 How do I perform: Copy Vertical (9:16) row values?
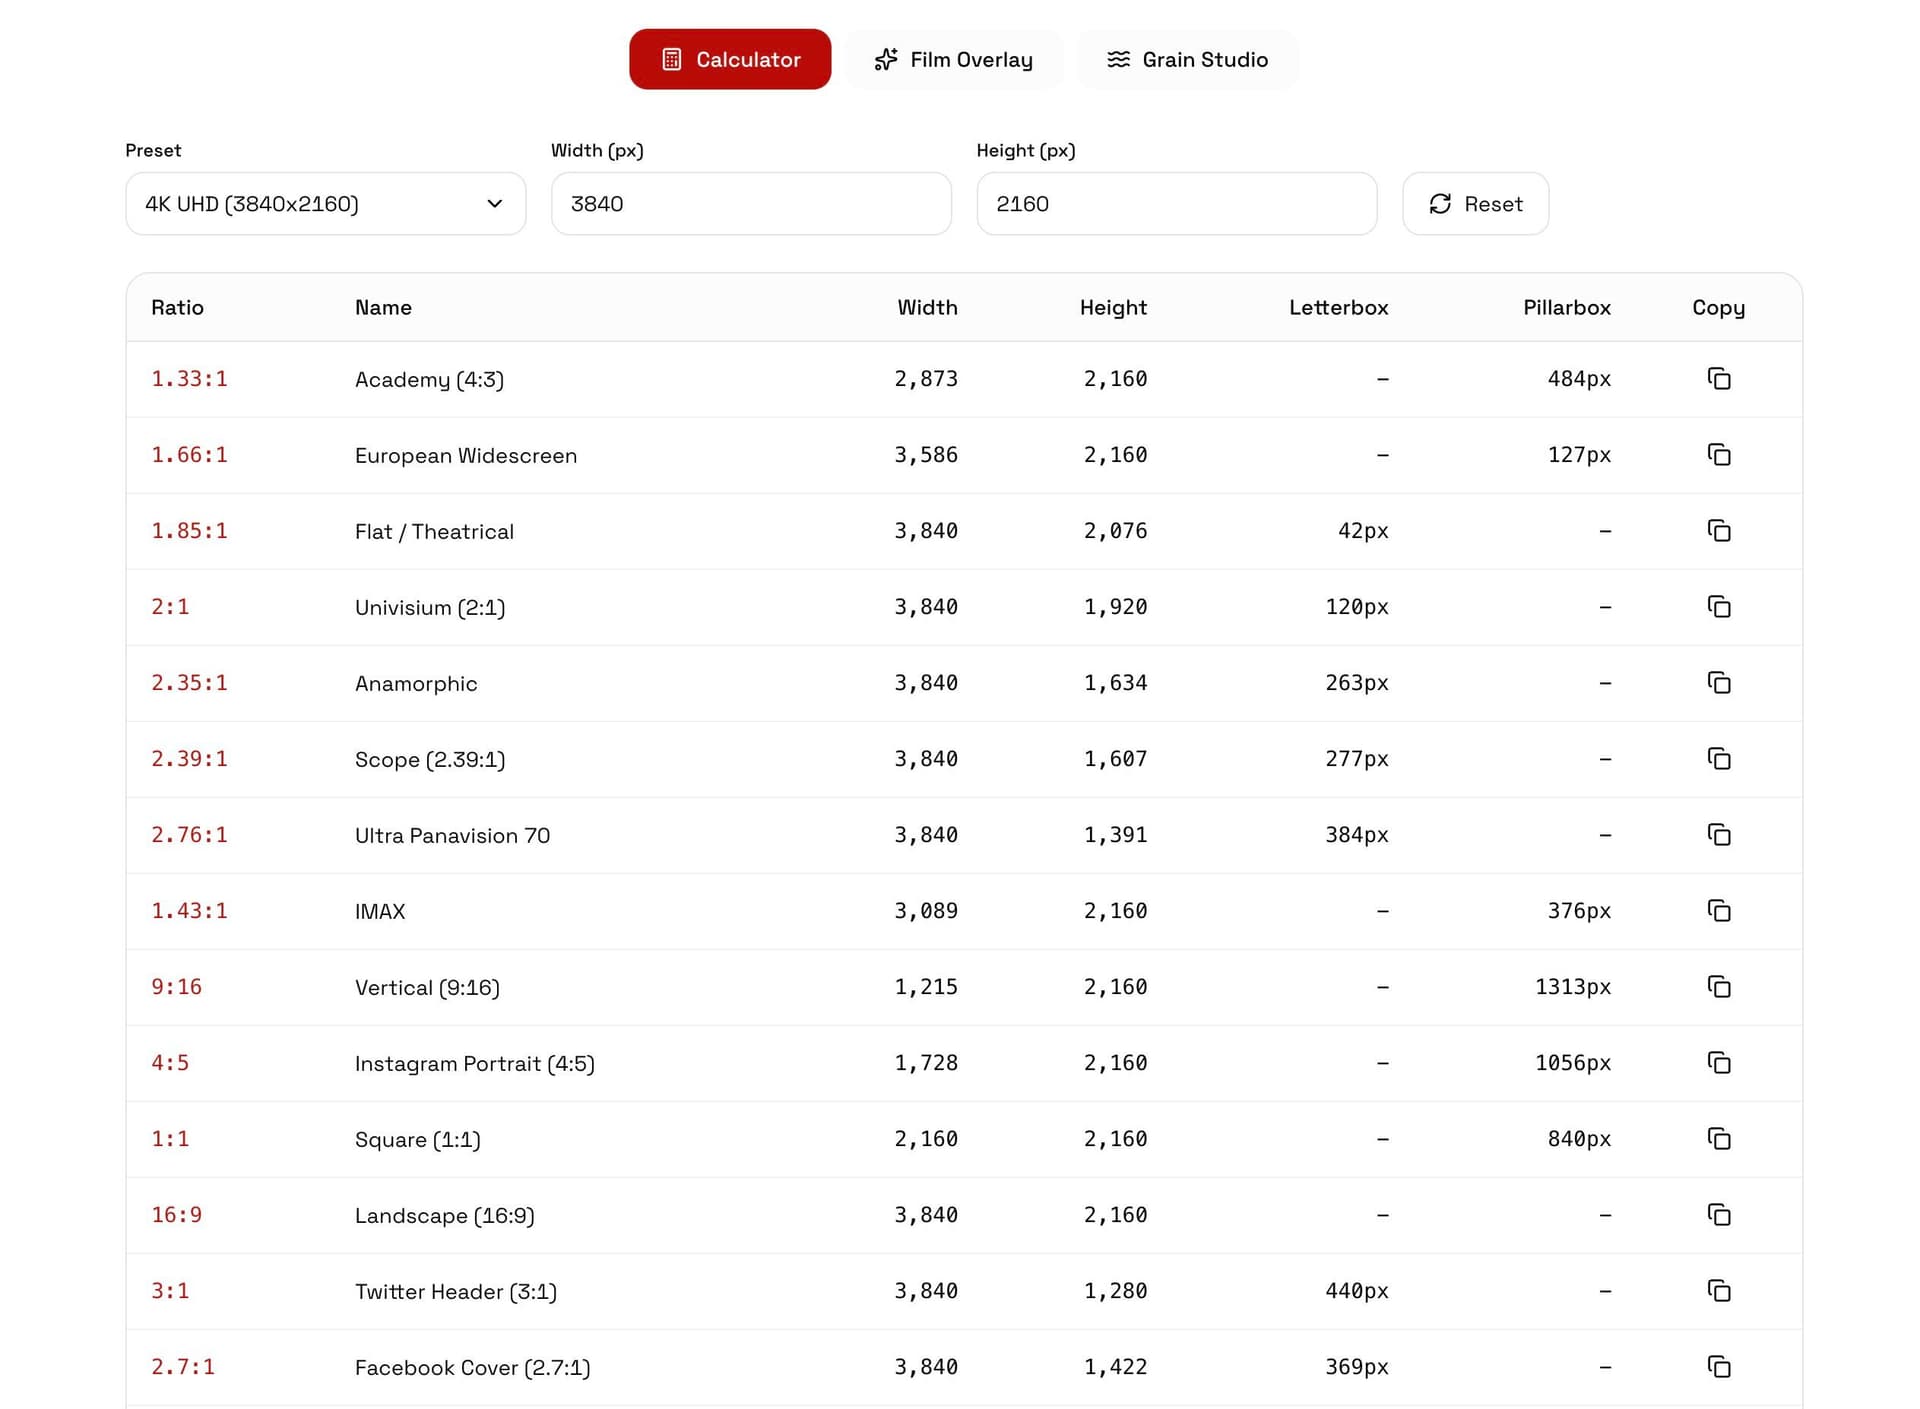(1718, 987)
